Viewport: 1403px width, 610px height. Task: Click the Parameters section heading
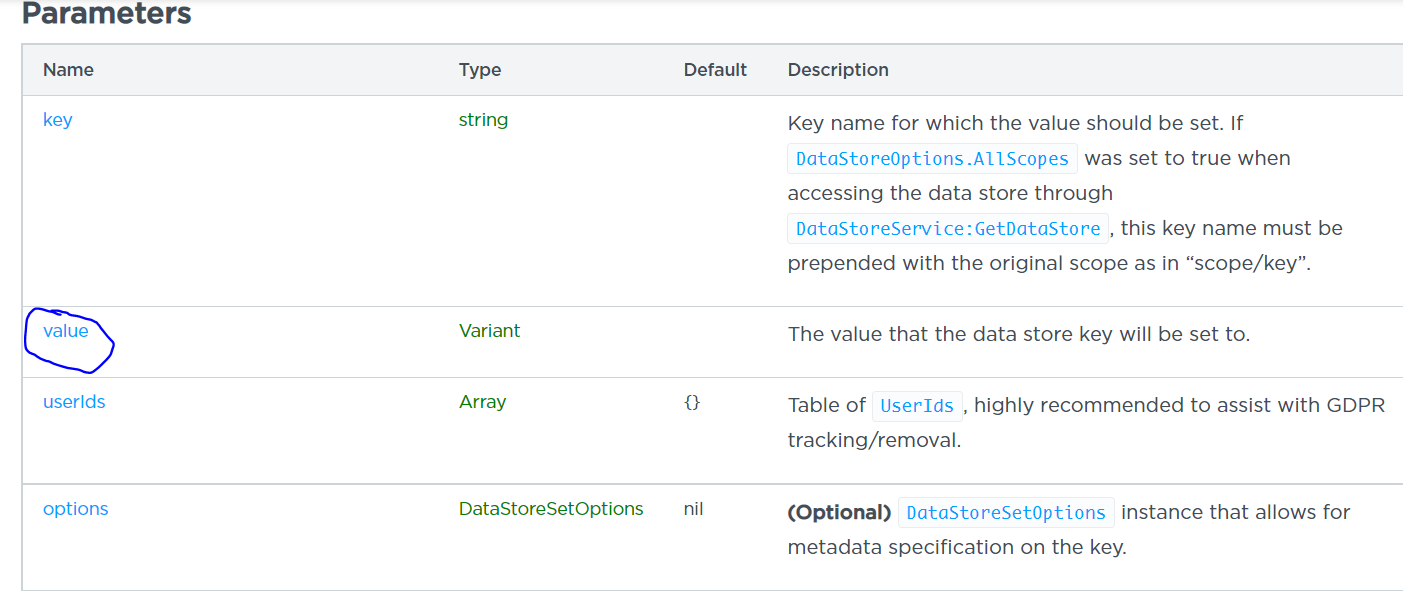click(107, 14)
